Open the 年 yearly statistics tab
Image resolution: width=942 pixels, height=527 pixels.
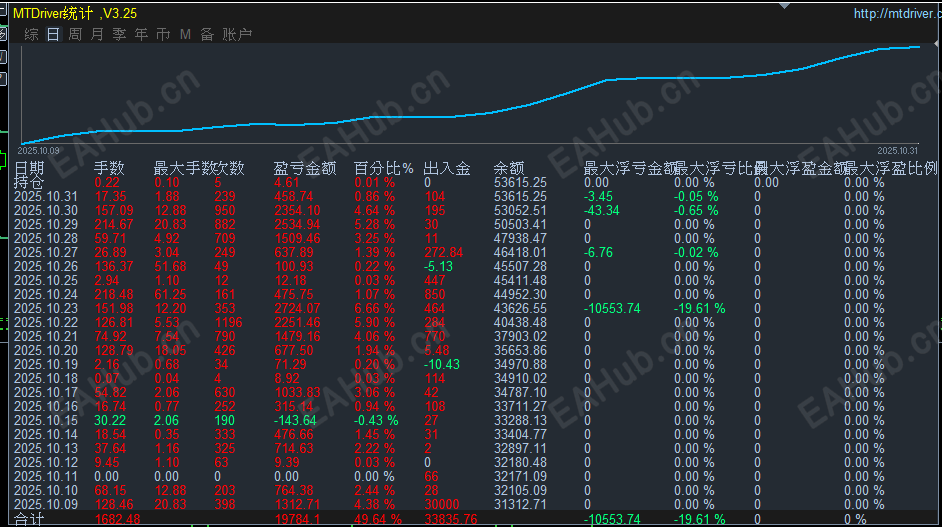(141, 35)
